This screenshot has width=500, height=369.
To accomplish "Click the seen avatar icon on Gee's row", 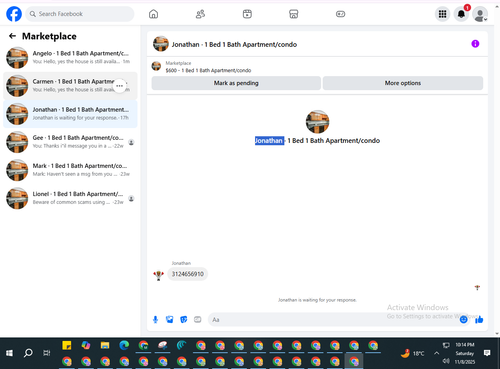I will pyautogui.click(x=131, y=142).
